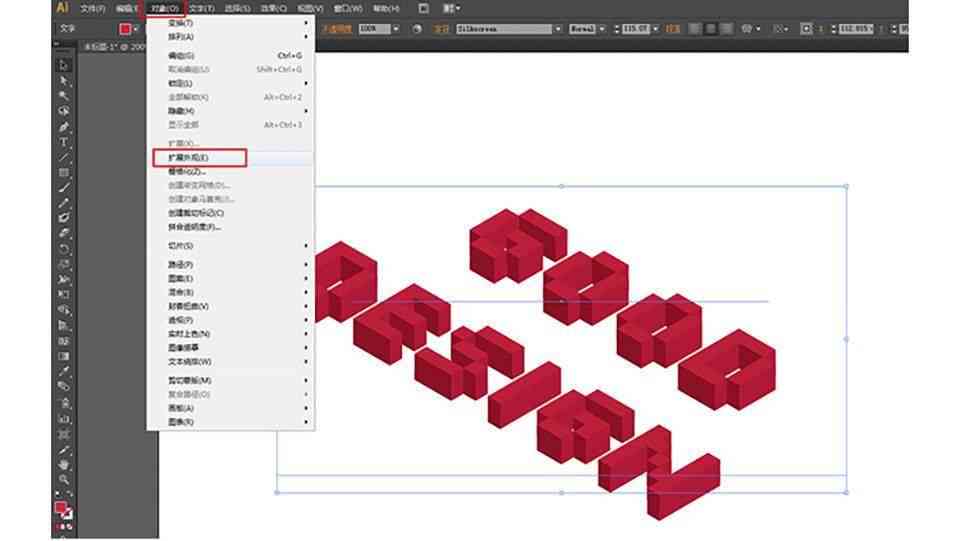This screenshot has height=541, width=960.
Task: Select the Blob Brush tool
Action: click(64, 218)
